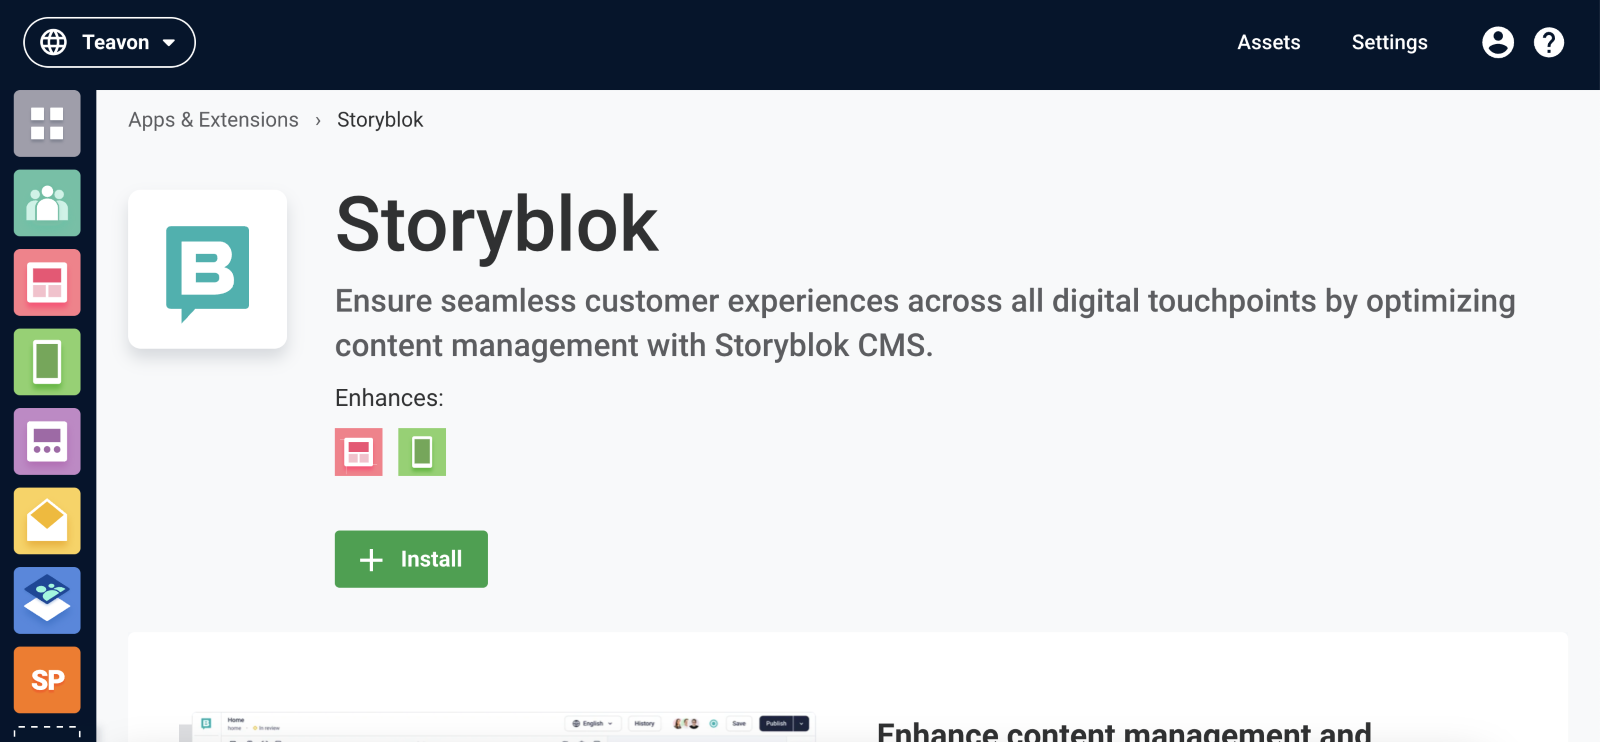Click the help question mark icon
The image size is (1600, 742).
coord(1547,42)
